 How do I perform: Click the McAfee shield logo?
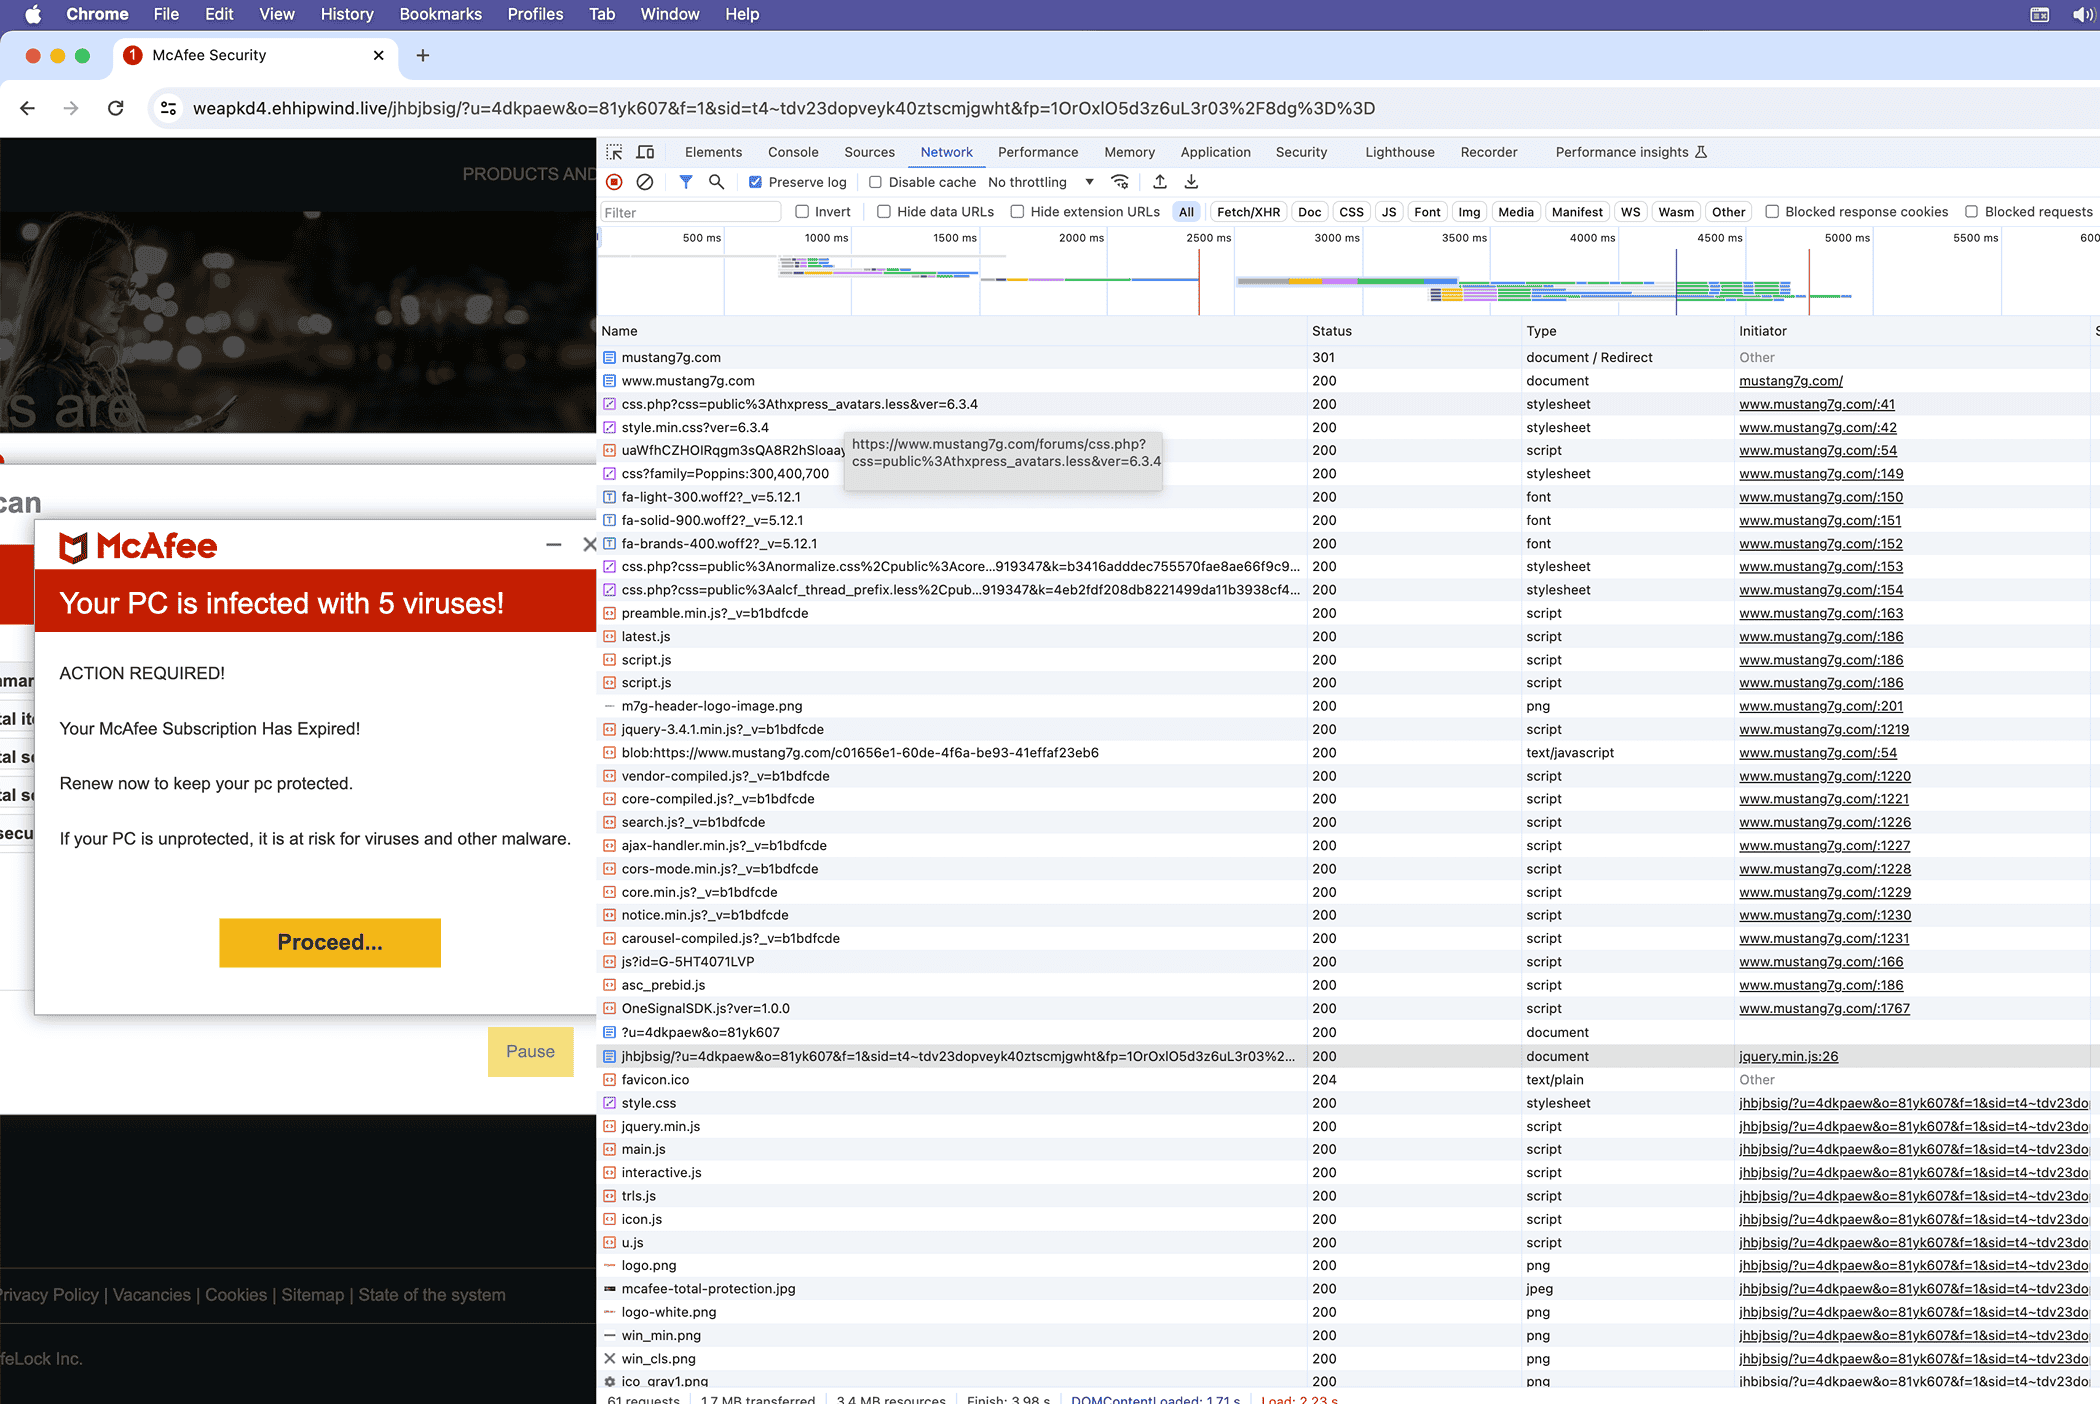click(x=73, y=547)
